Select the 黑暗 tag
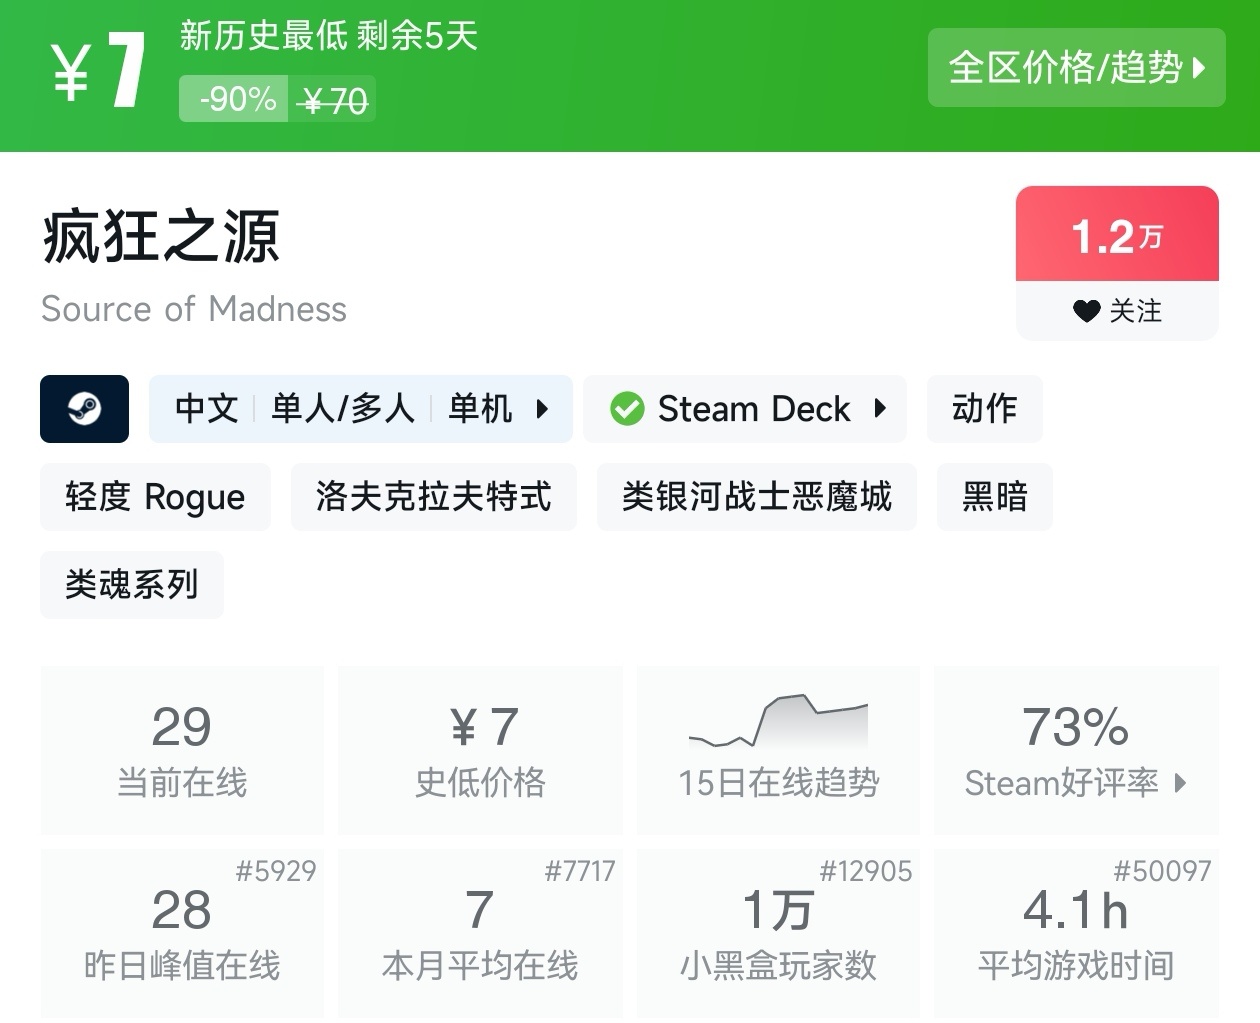This screenshot has height=1023, width=1260. click(995, 497)
